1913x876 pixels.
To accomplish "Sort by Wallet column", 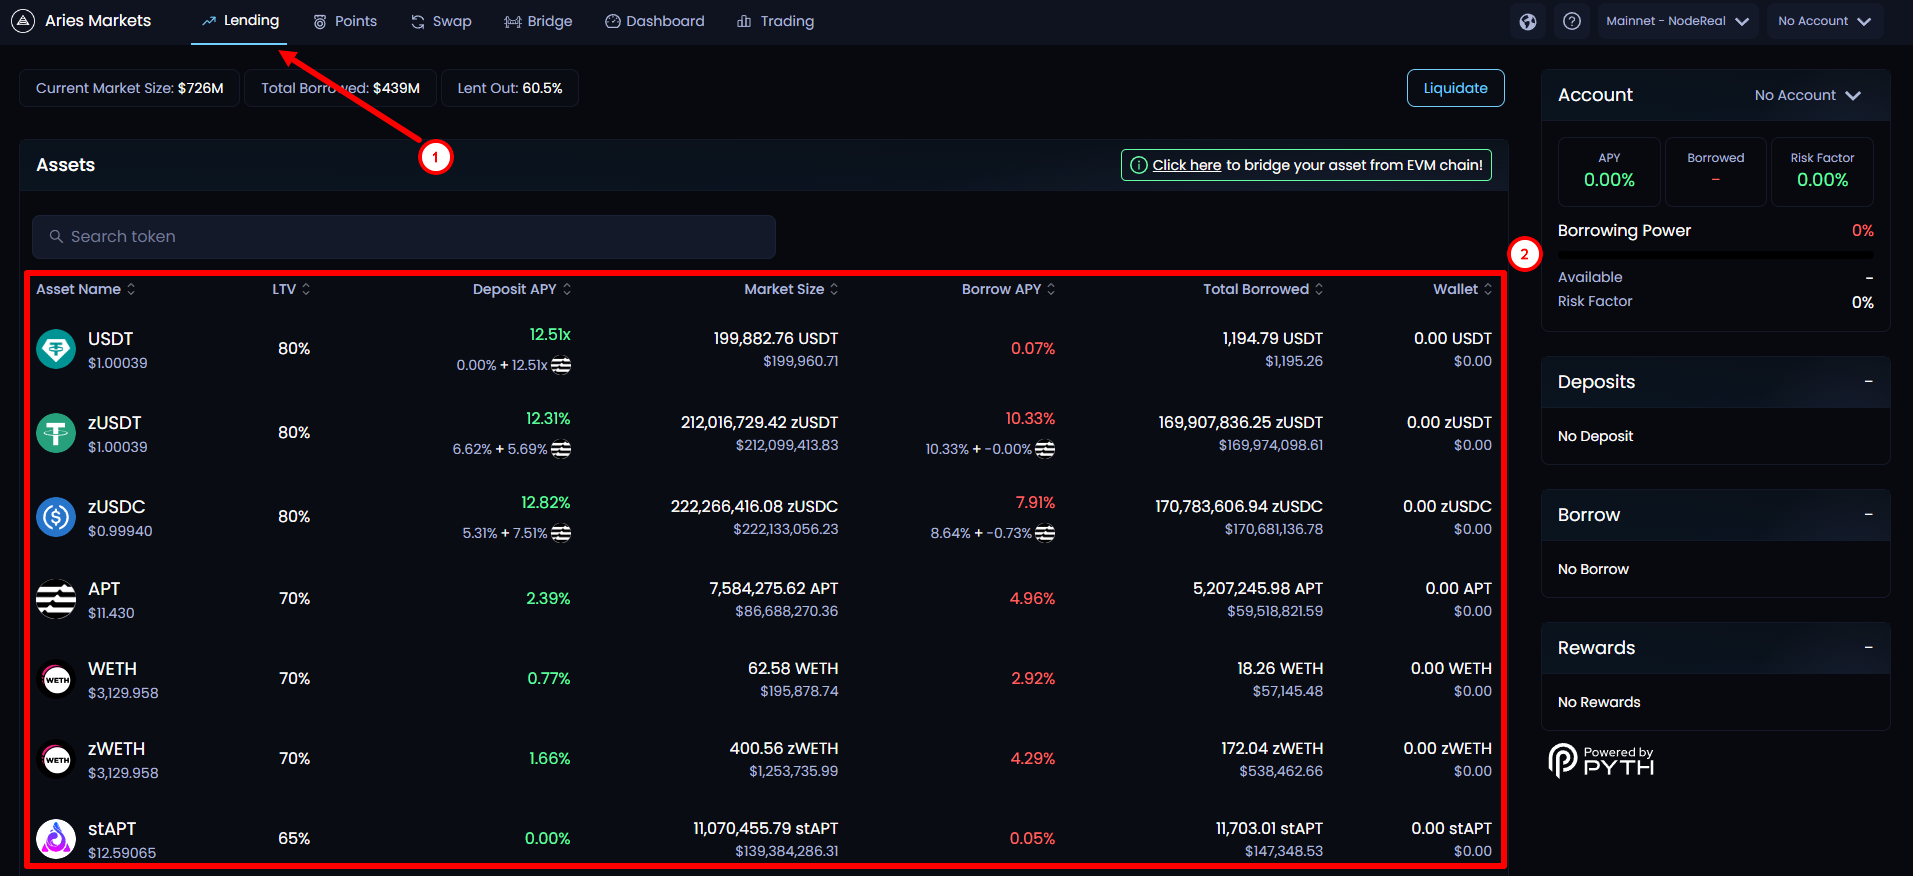I will pos(1462,289).
